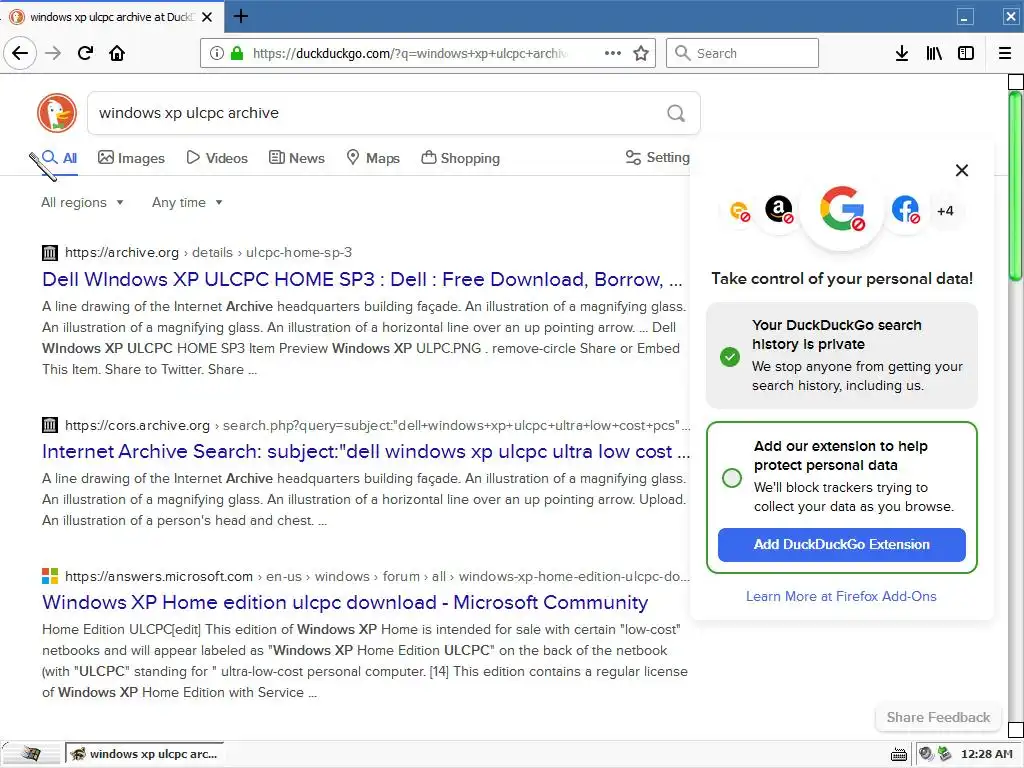Open the downloads arrow in toolbar
The image size is (1024, 768).
(x=902, y=53)
